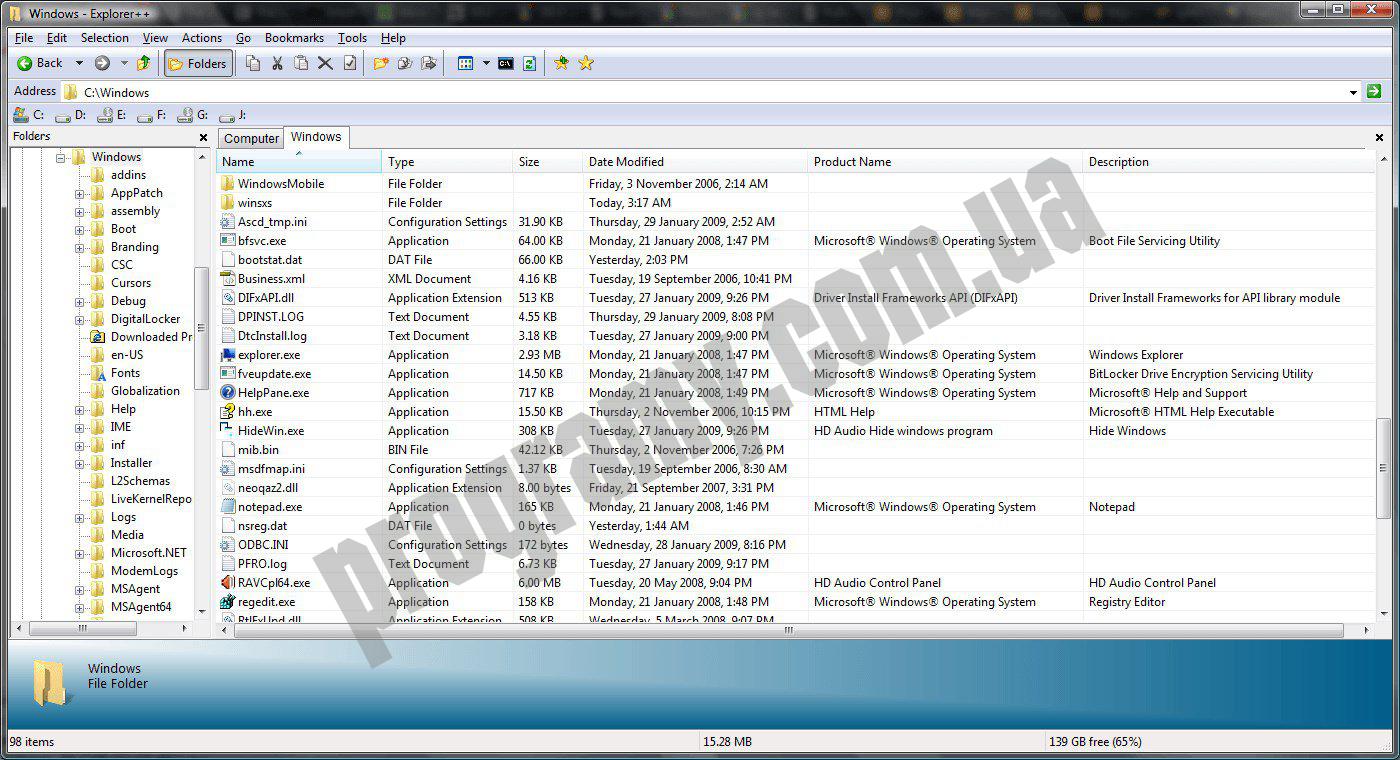
Task: Collapse the Windows node in folder tree
Action: coord(61,157)
